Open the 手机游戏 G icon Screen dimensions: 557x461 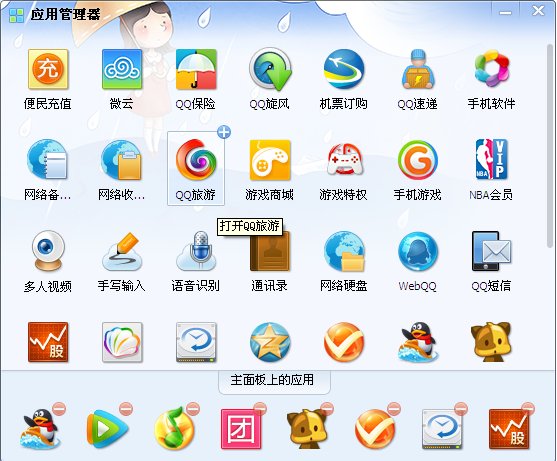click(418, 160)
